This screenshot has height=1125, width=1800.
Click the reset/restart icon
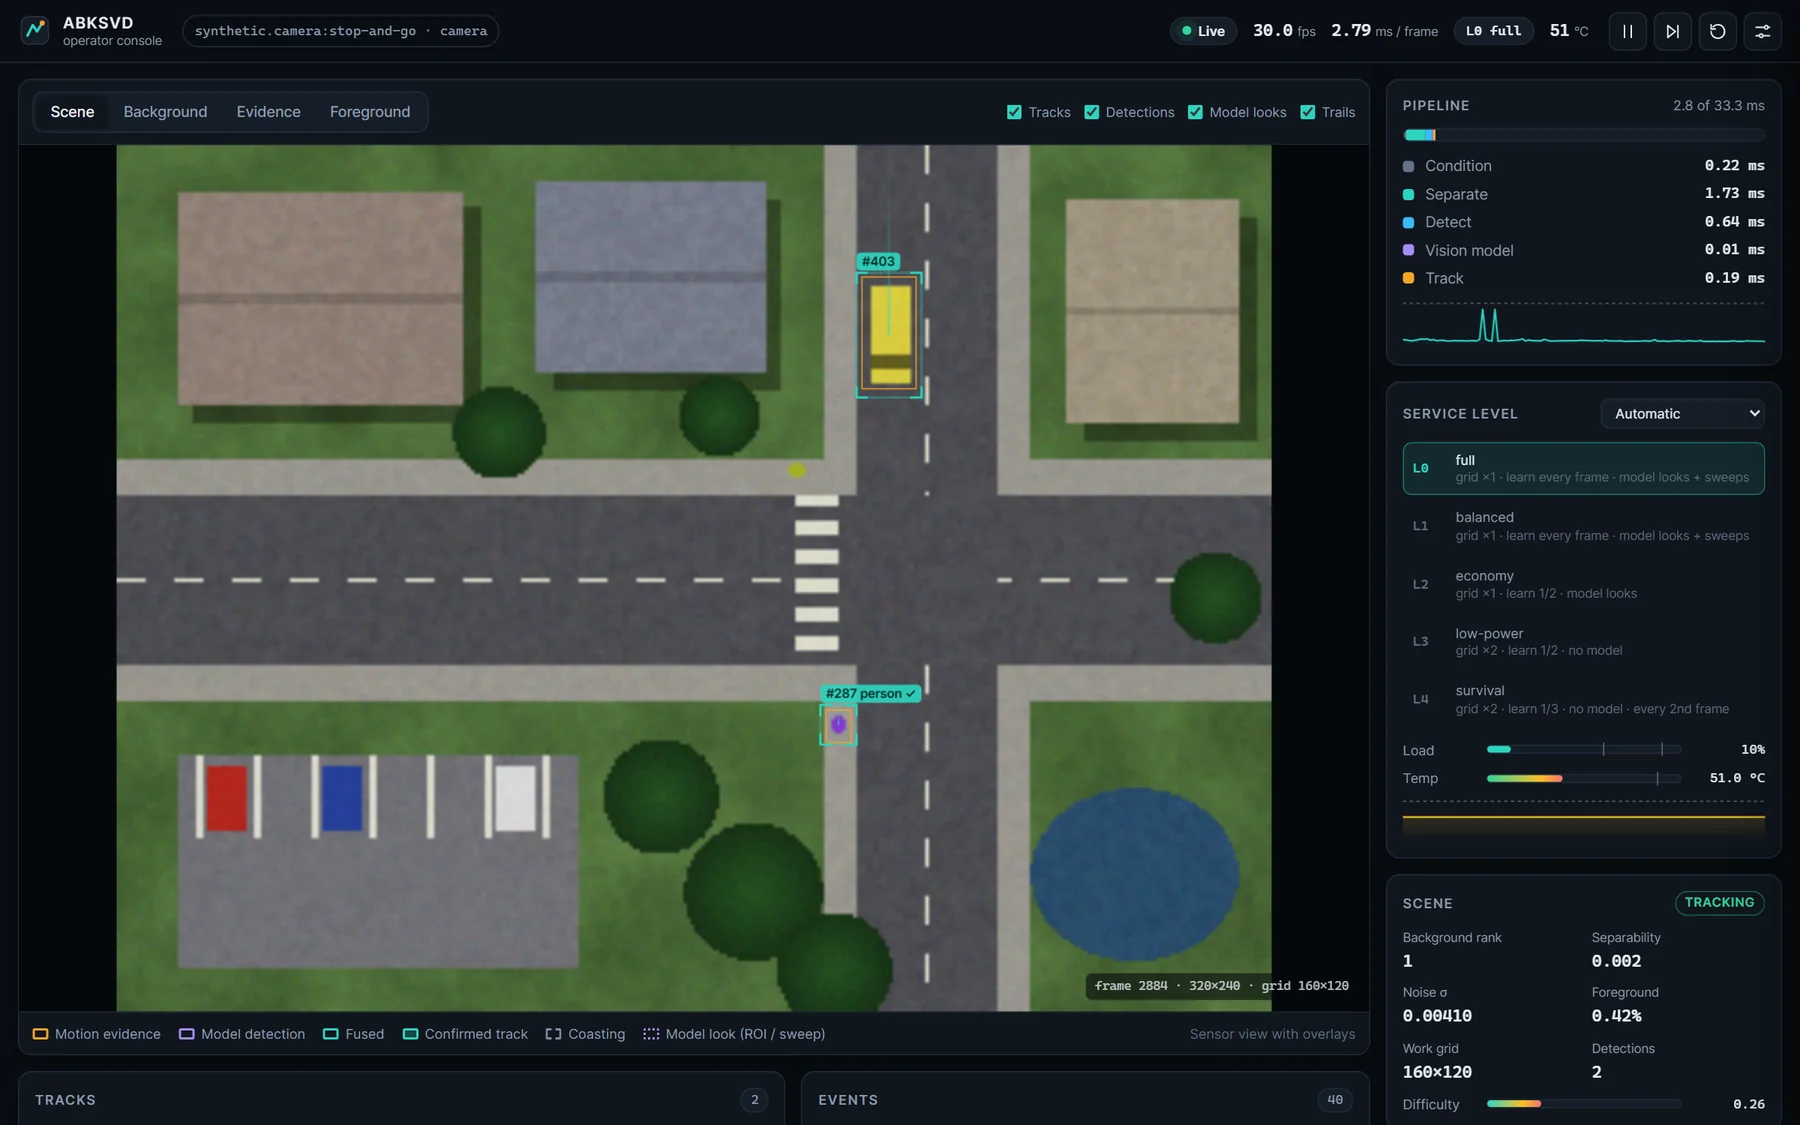pos(1717,31)
